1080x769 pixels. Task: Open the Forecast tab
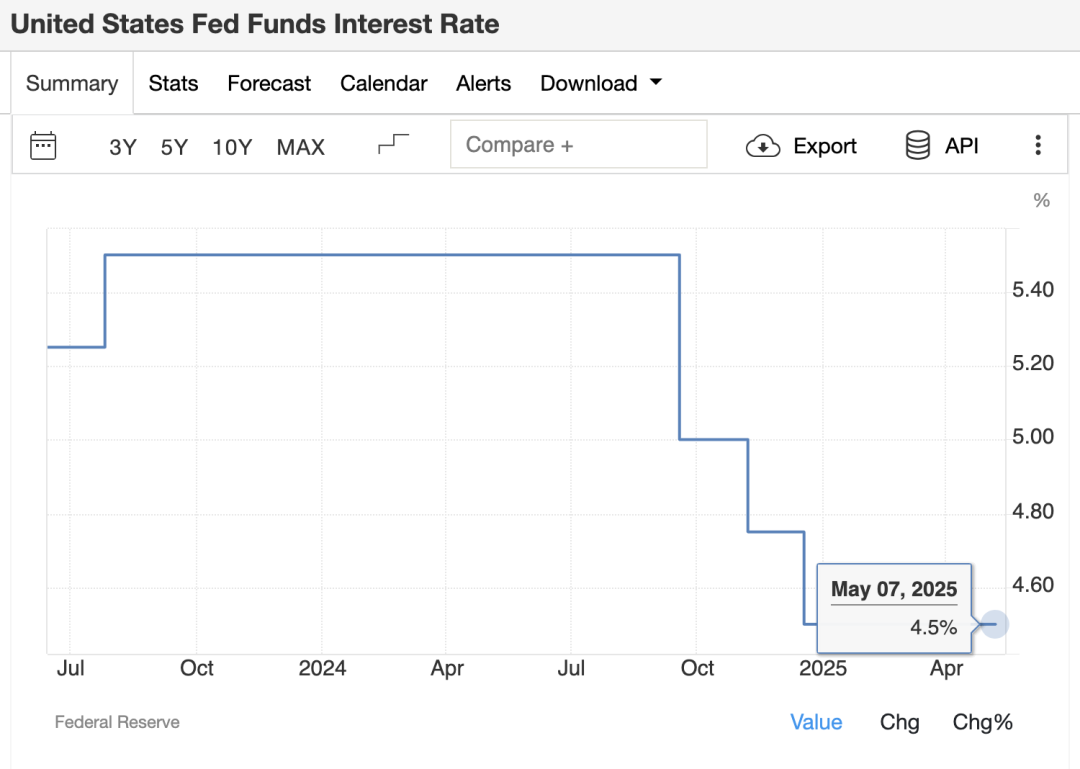[x=269, y=84]
